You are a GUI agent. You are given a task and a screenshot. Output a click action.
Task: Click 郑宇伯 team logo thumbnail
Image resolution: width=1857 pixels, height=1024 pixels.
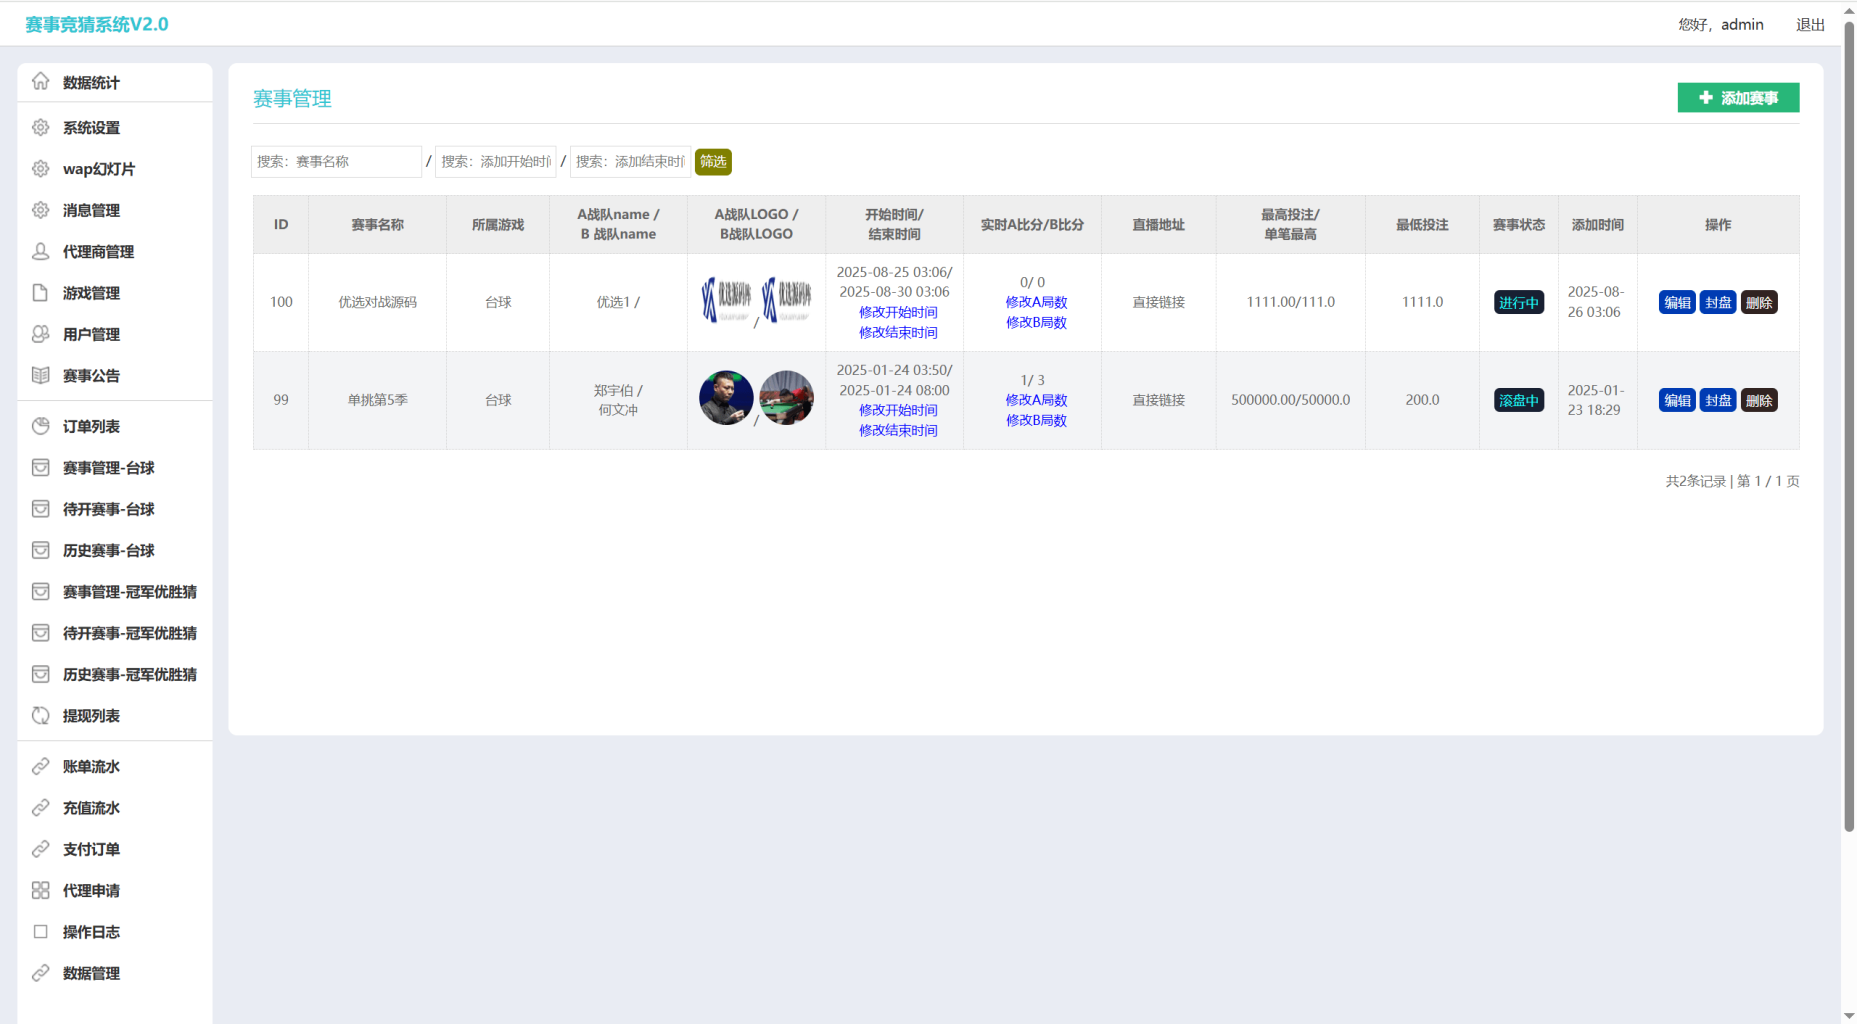pos(726,398)
